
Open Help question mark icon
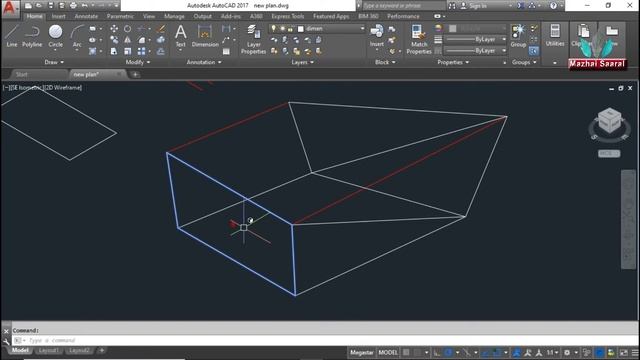[553, 6]
